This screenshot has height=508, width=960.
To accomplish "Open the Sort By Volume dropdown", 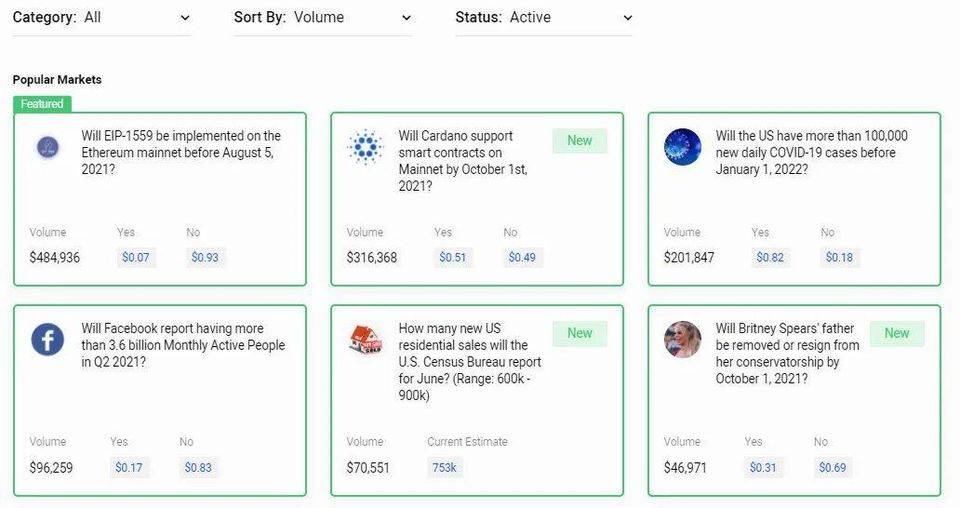I will [323, 18].
